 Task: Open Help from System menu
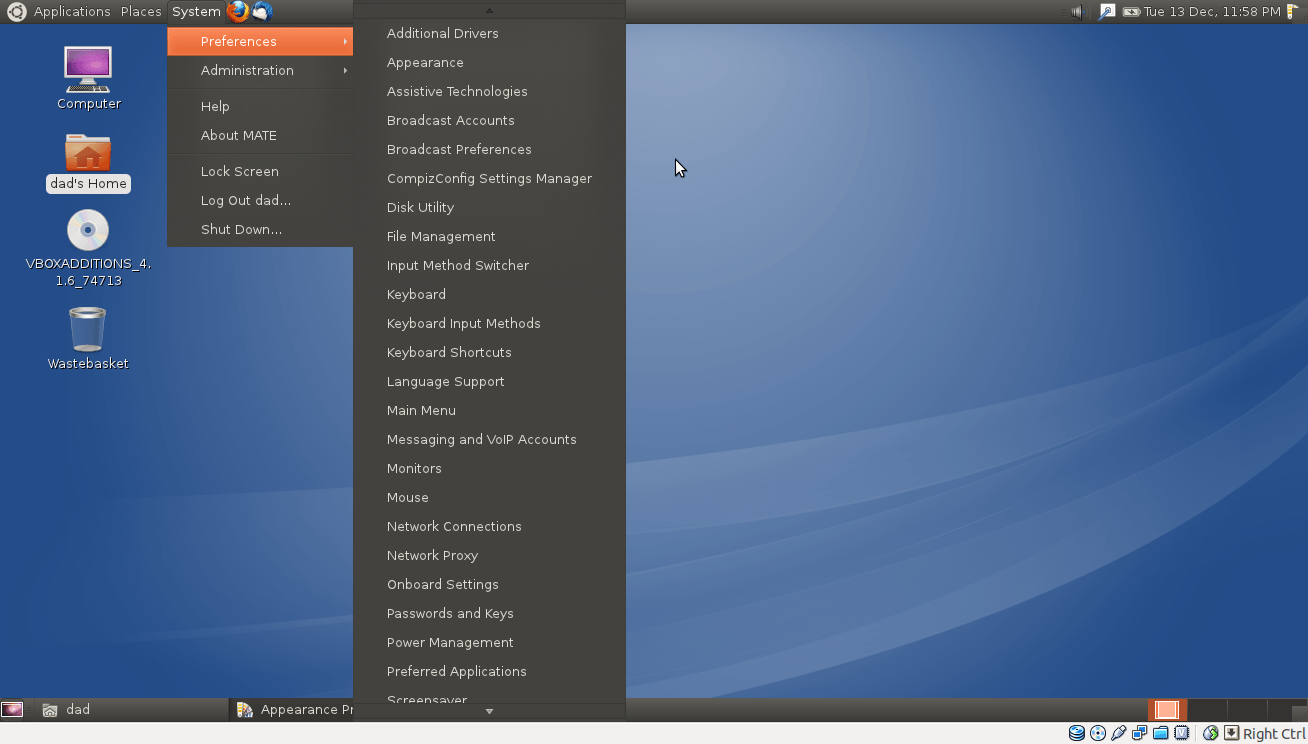pos(260,106)
